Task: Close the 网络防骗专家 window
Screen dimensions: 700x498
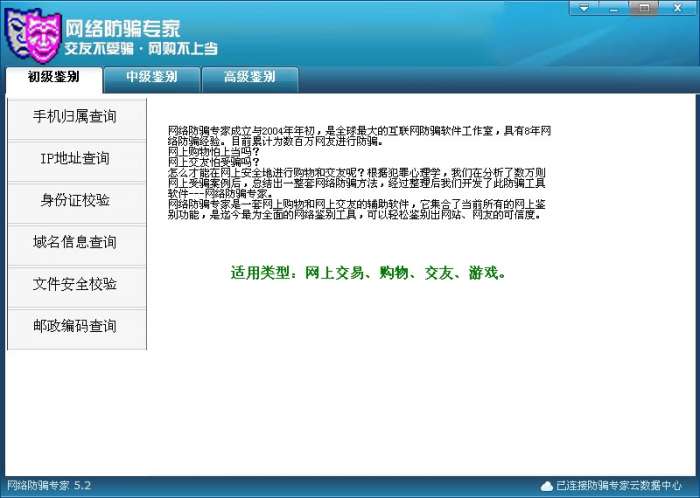Action: 678,8
